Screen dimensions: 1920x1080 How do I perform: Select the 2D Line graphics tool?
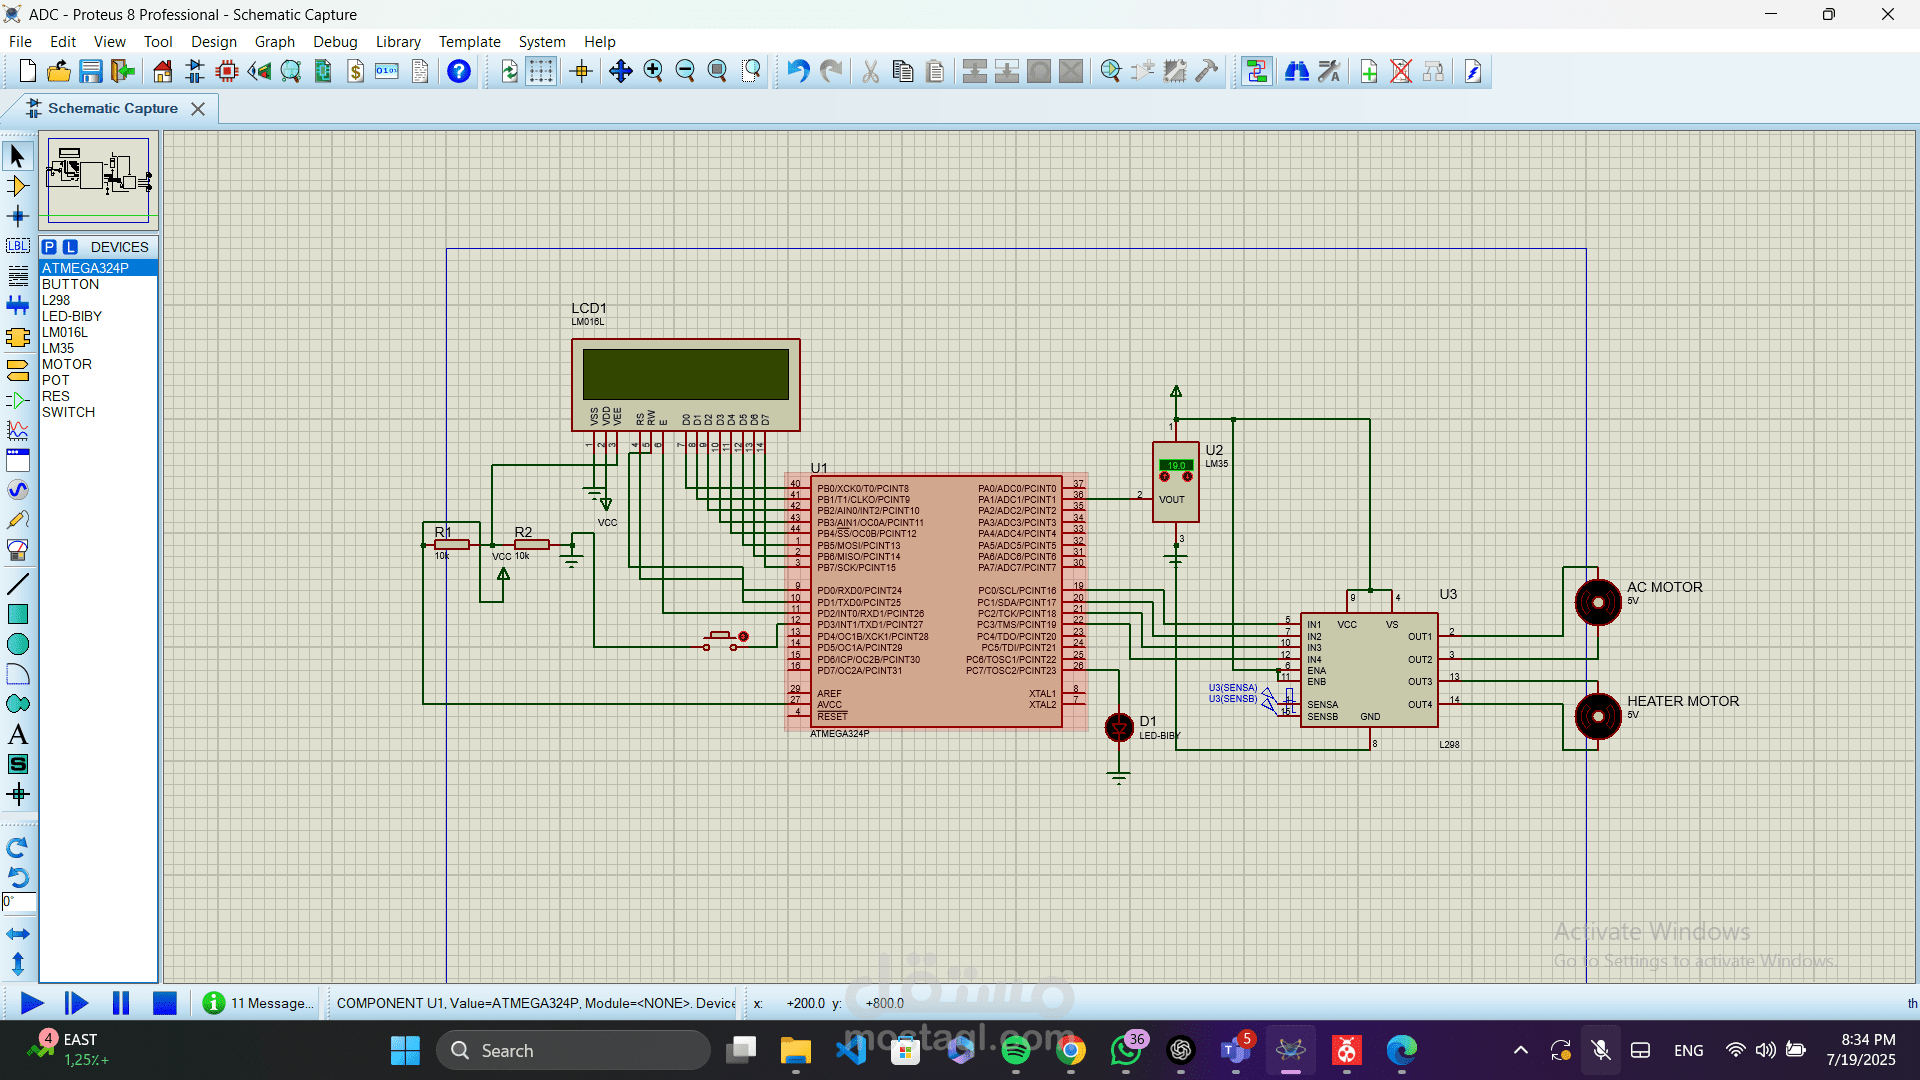(x=17, y=584)
